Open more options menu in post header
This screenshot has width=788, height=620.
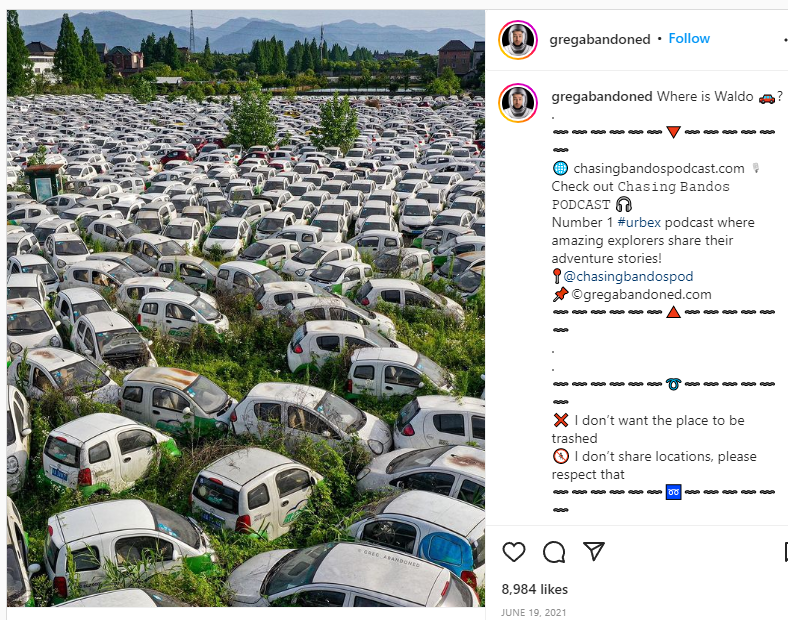(785, 39)
